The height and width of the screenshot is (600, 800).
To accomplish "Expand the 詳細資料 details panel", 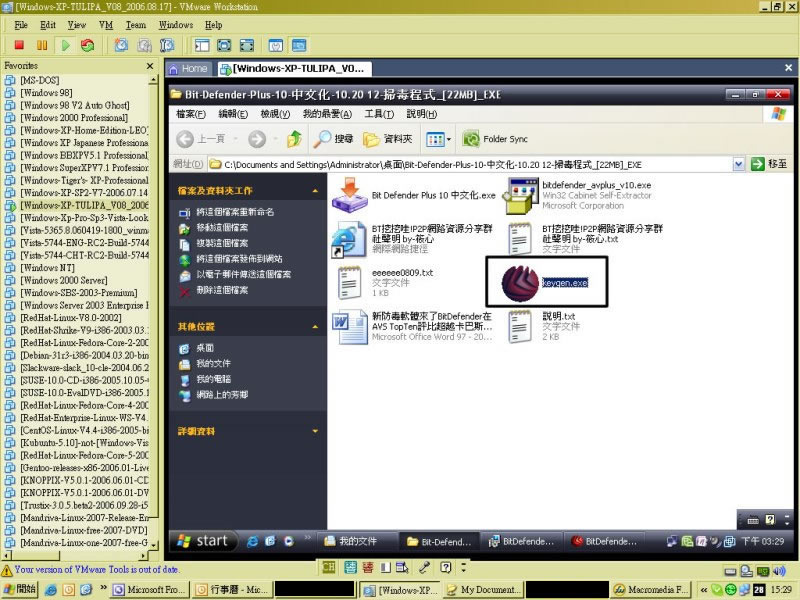I will (x=315, y=431).
